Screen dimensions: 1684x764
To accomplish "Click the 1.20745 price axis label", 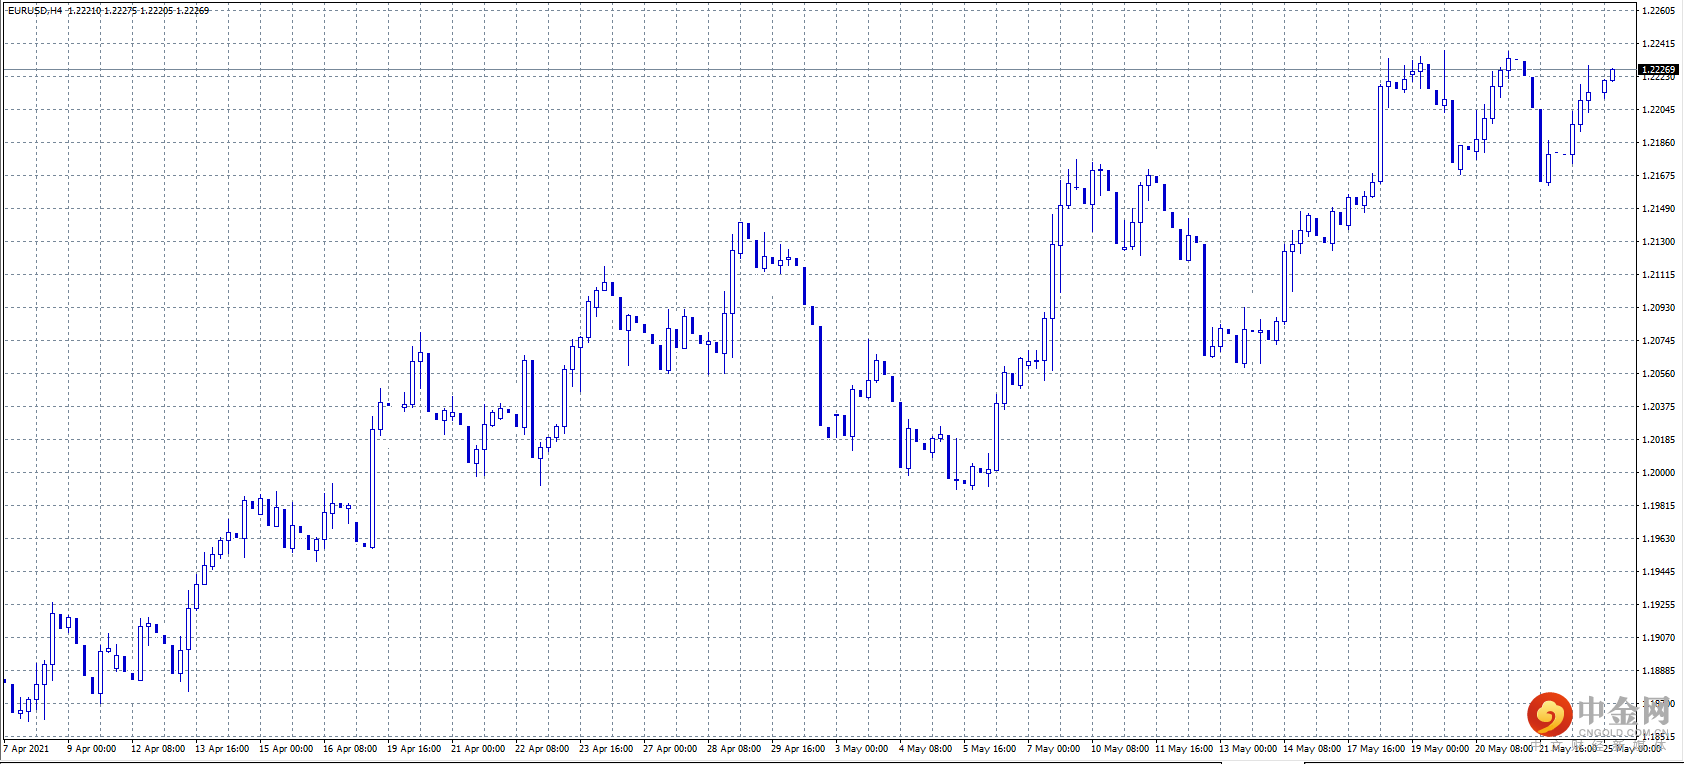I will coord(1658,341).
